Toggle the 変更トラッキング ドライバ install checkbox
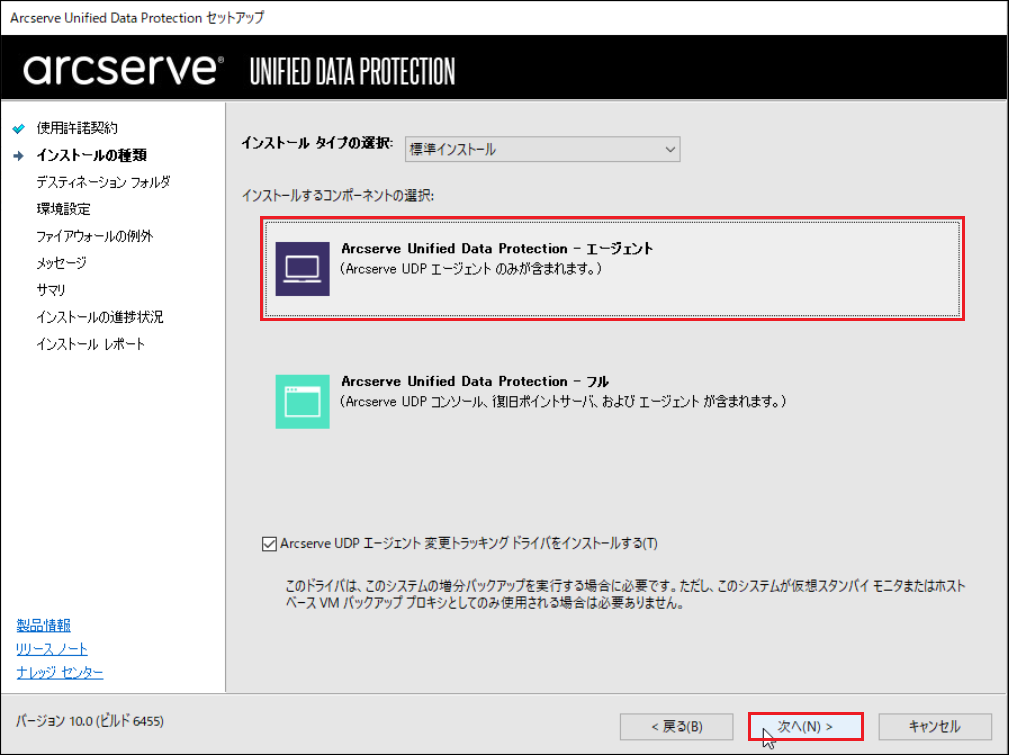The height and width of the screenshot is (755, 1009). click(x=270, y=544)
